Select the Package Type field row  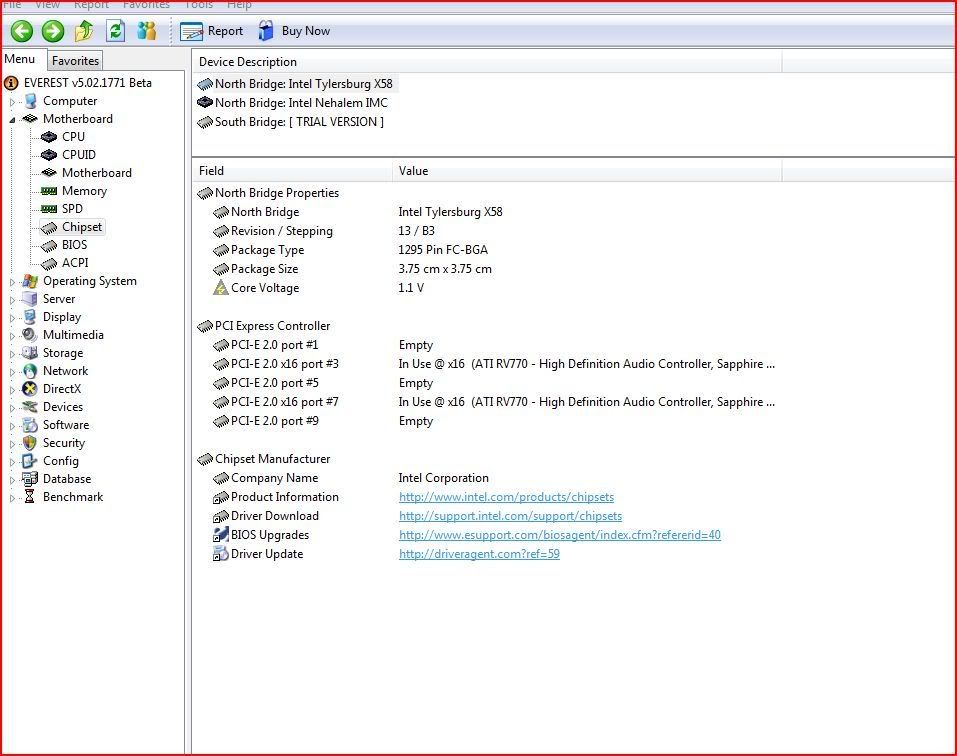(350, 250)
